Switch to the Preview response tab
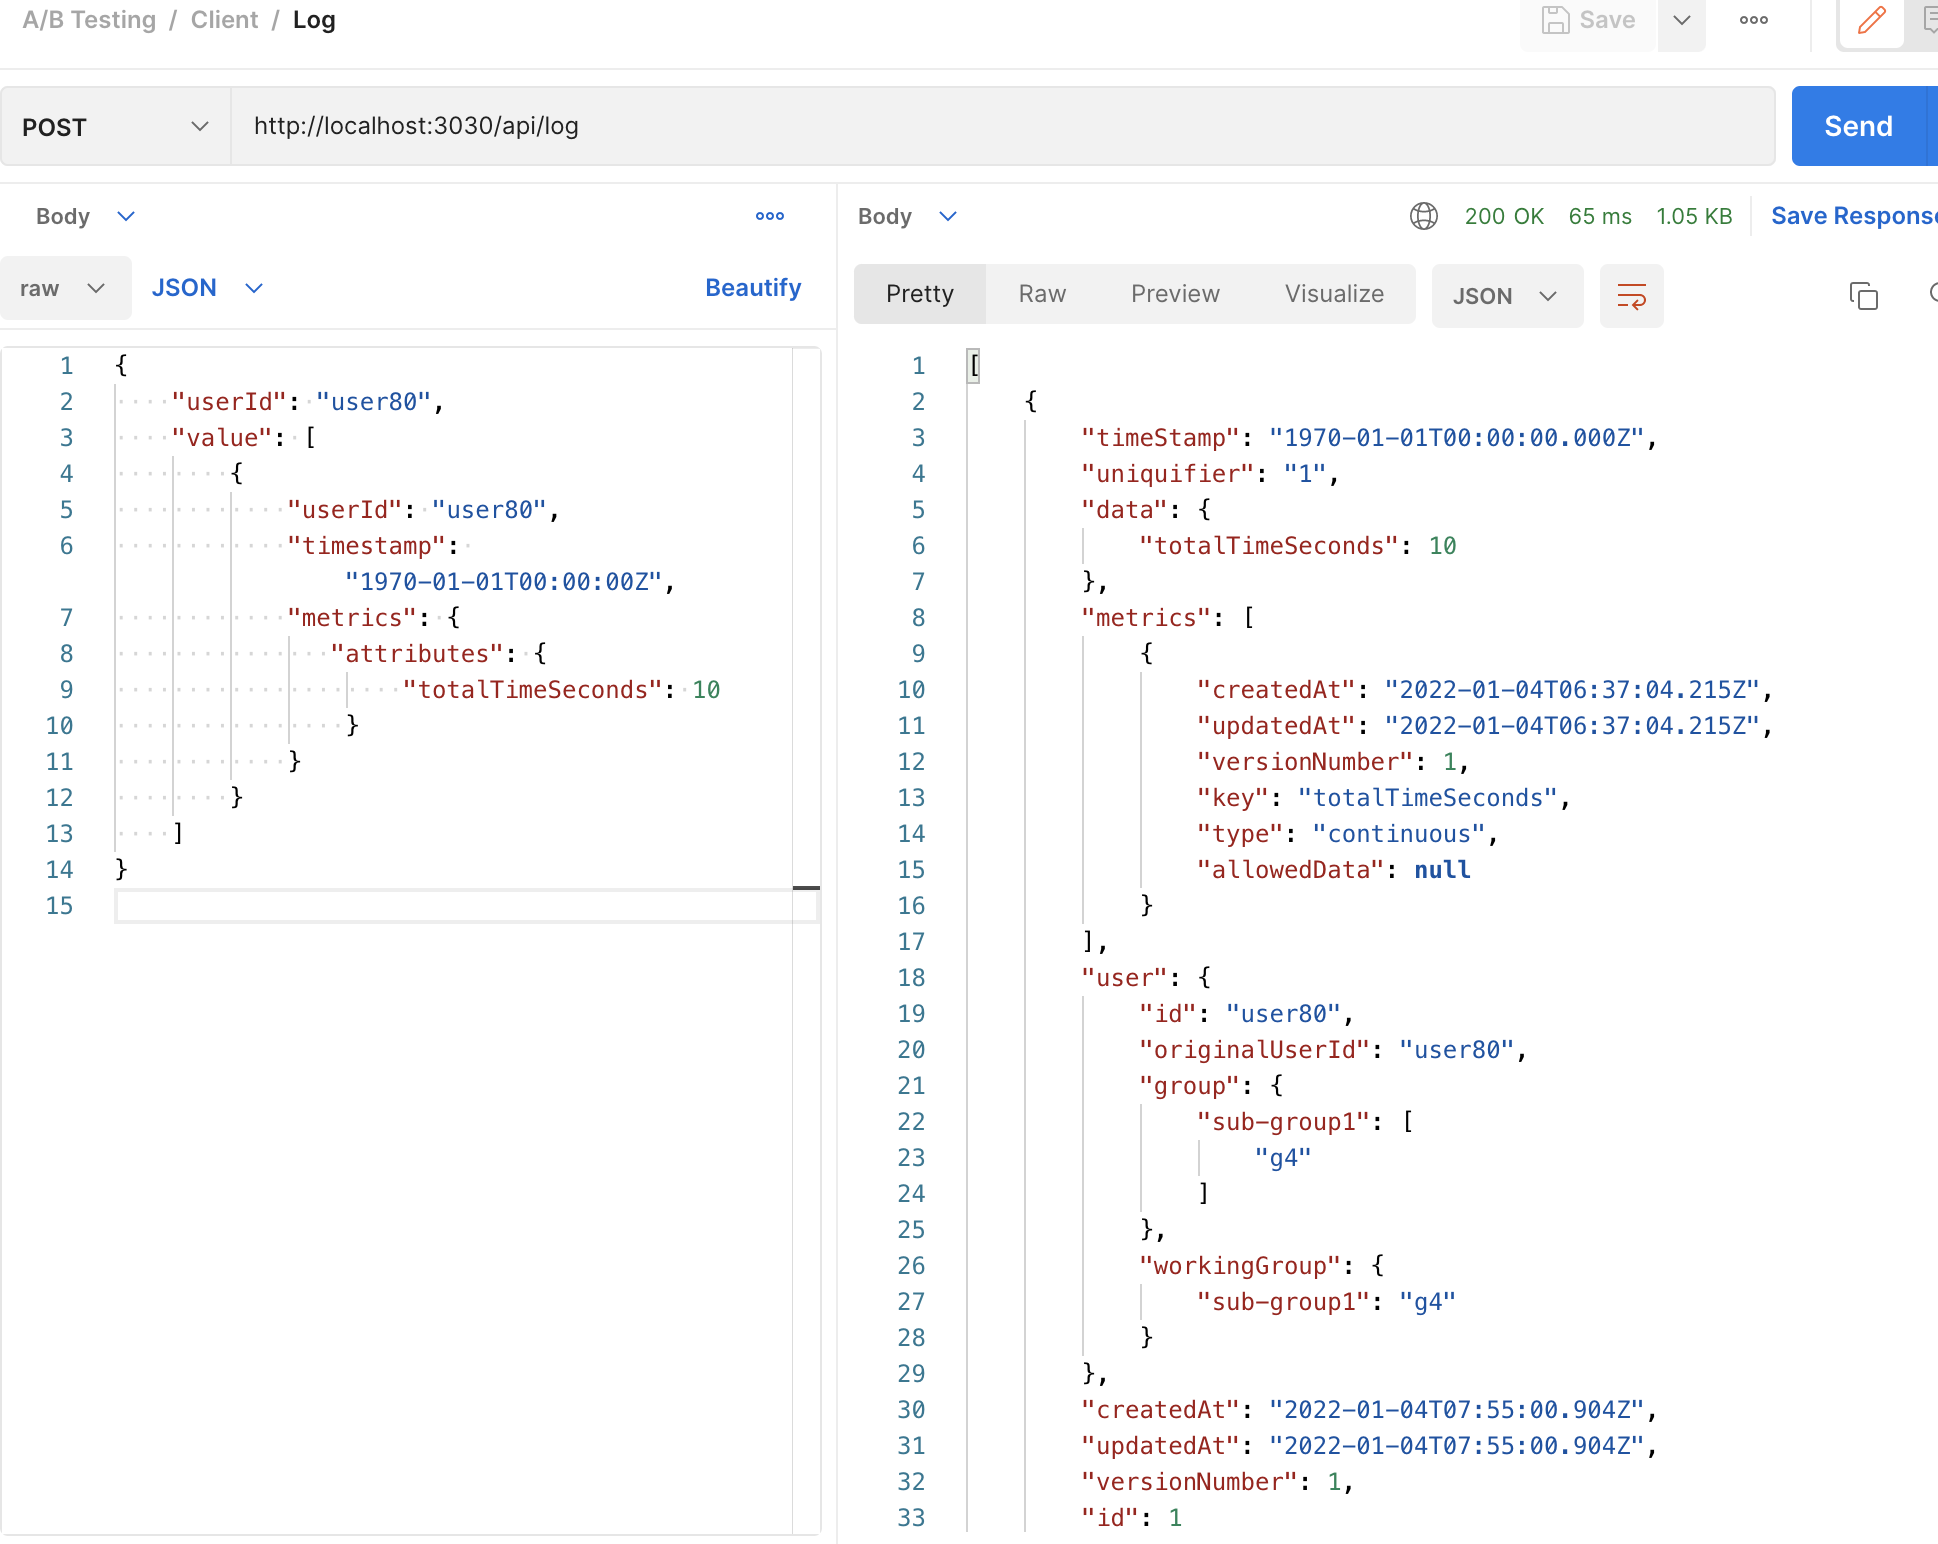Screen dimensions: 1938x1544 click(x=1175, y=294)
